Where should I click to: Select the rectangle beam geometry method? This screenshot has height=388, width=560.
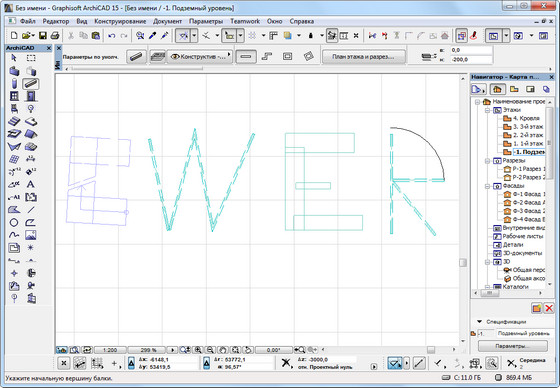pos(288,56)
